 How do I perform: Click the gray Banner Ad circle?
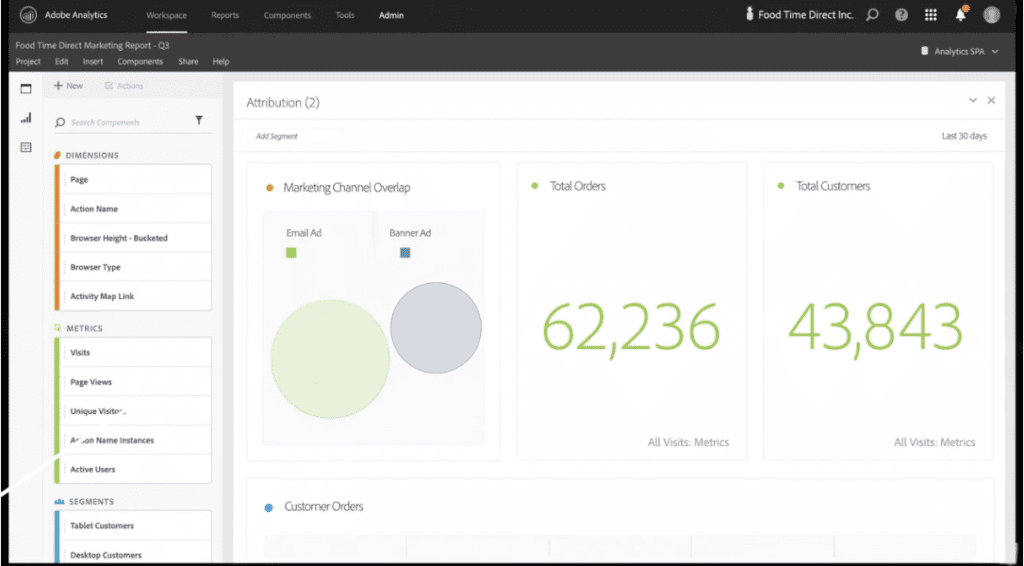coord(436,328)
